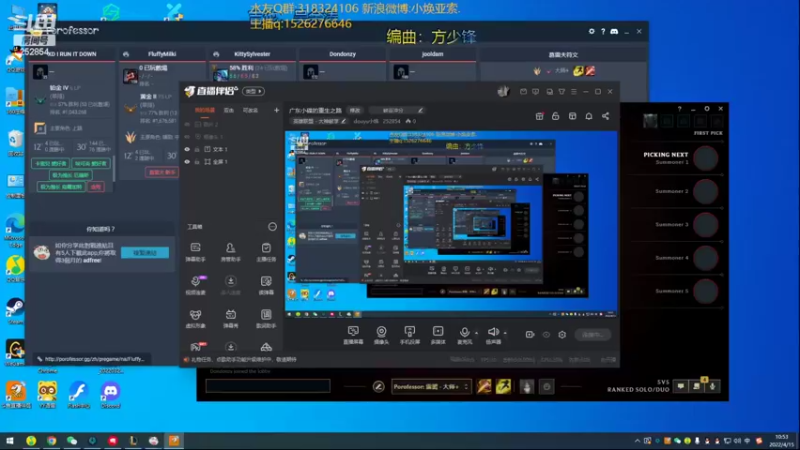Open 主播任务 in the toolbox panel

click(x=266, y=252)
